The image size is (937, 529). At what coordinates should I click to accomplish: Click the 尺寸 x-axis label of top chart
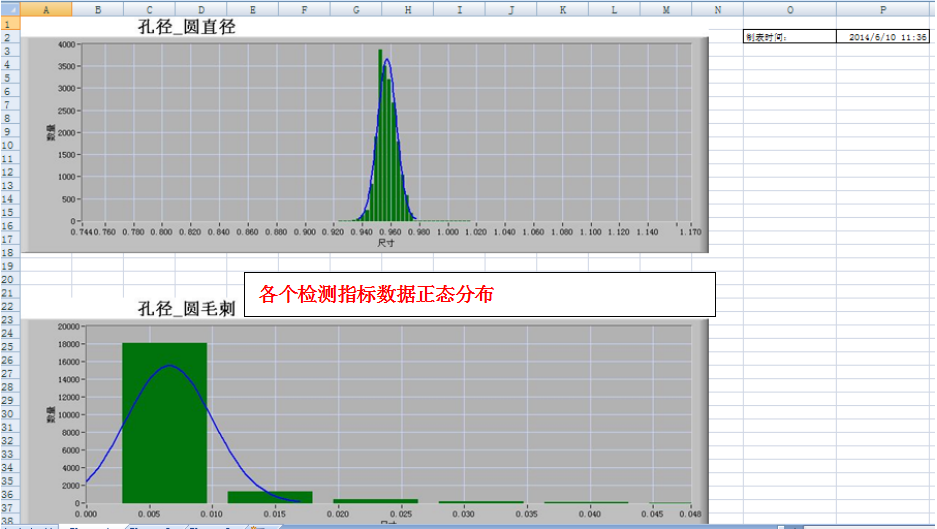coord(386,243)
